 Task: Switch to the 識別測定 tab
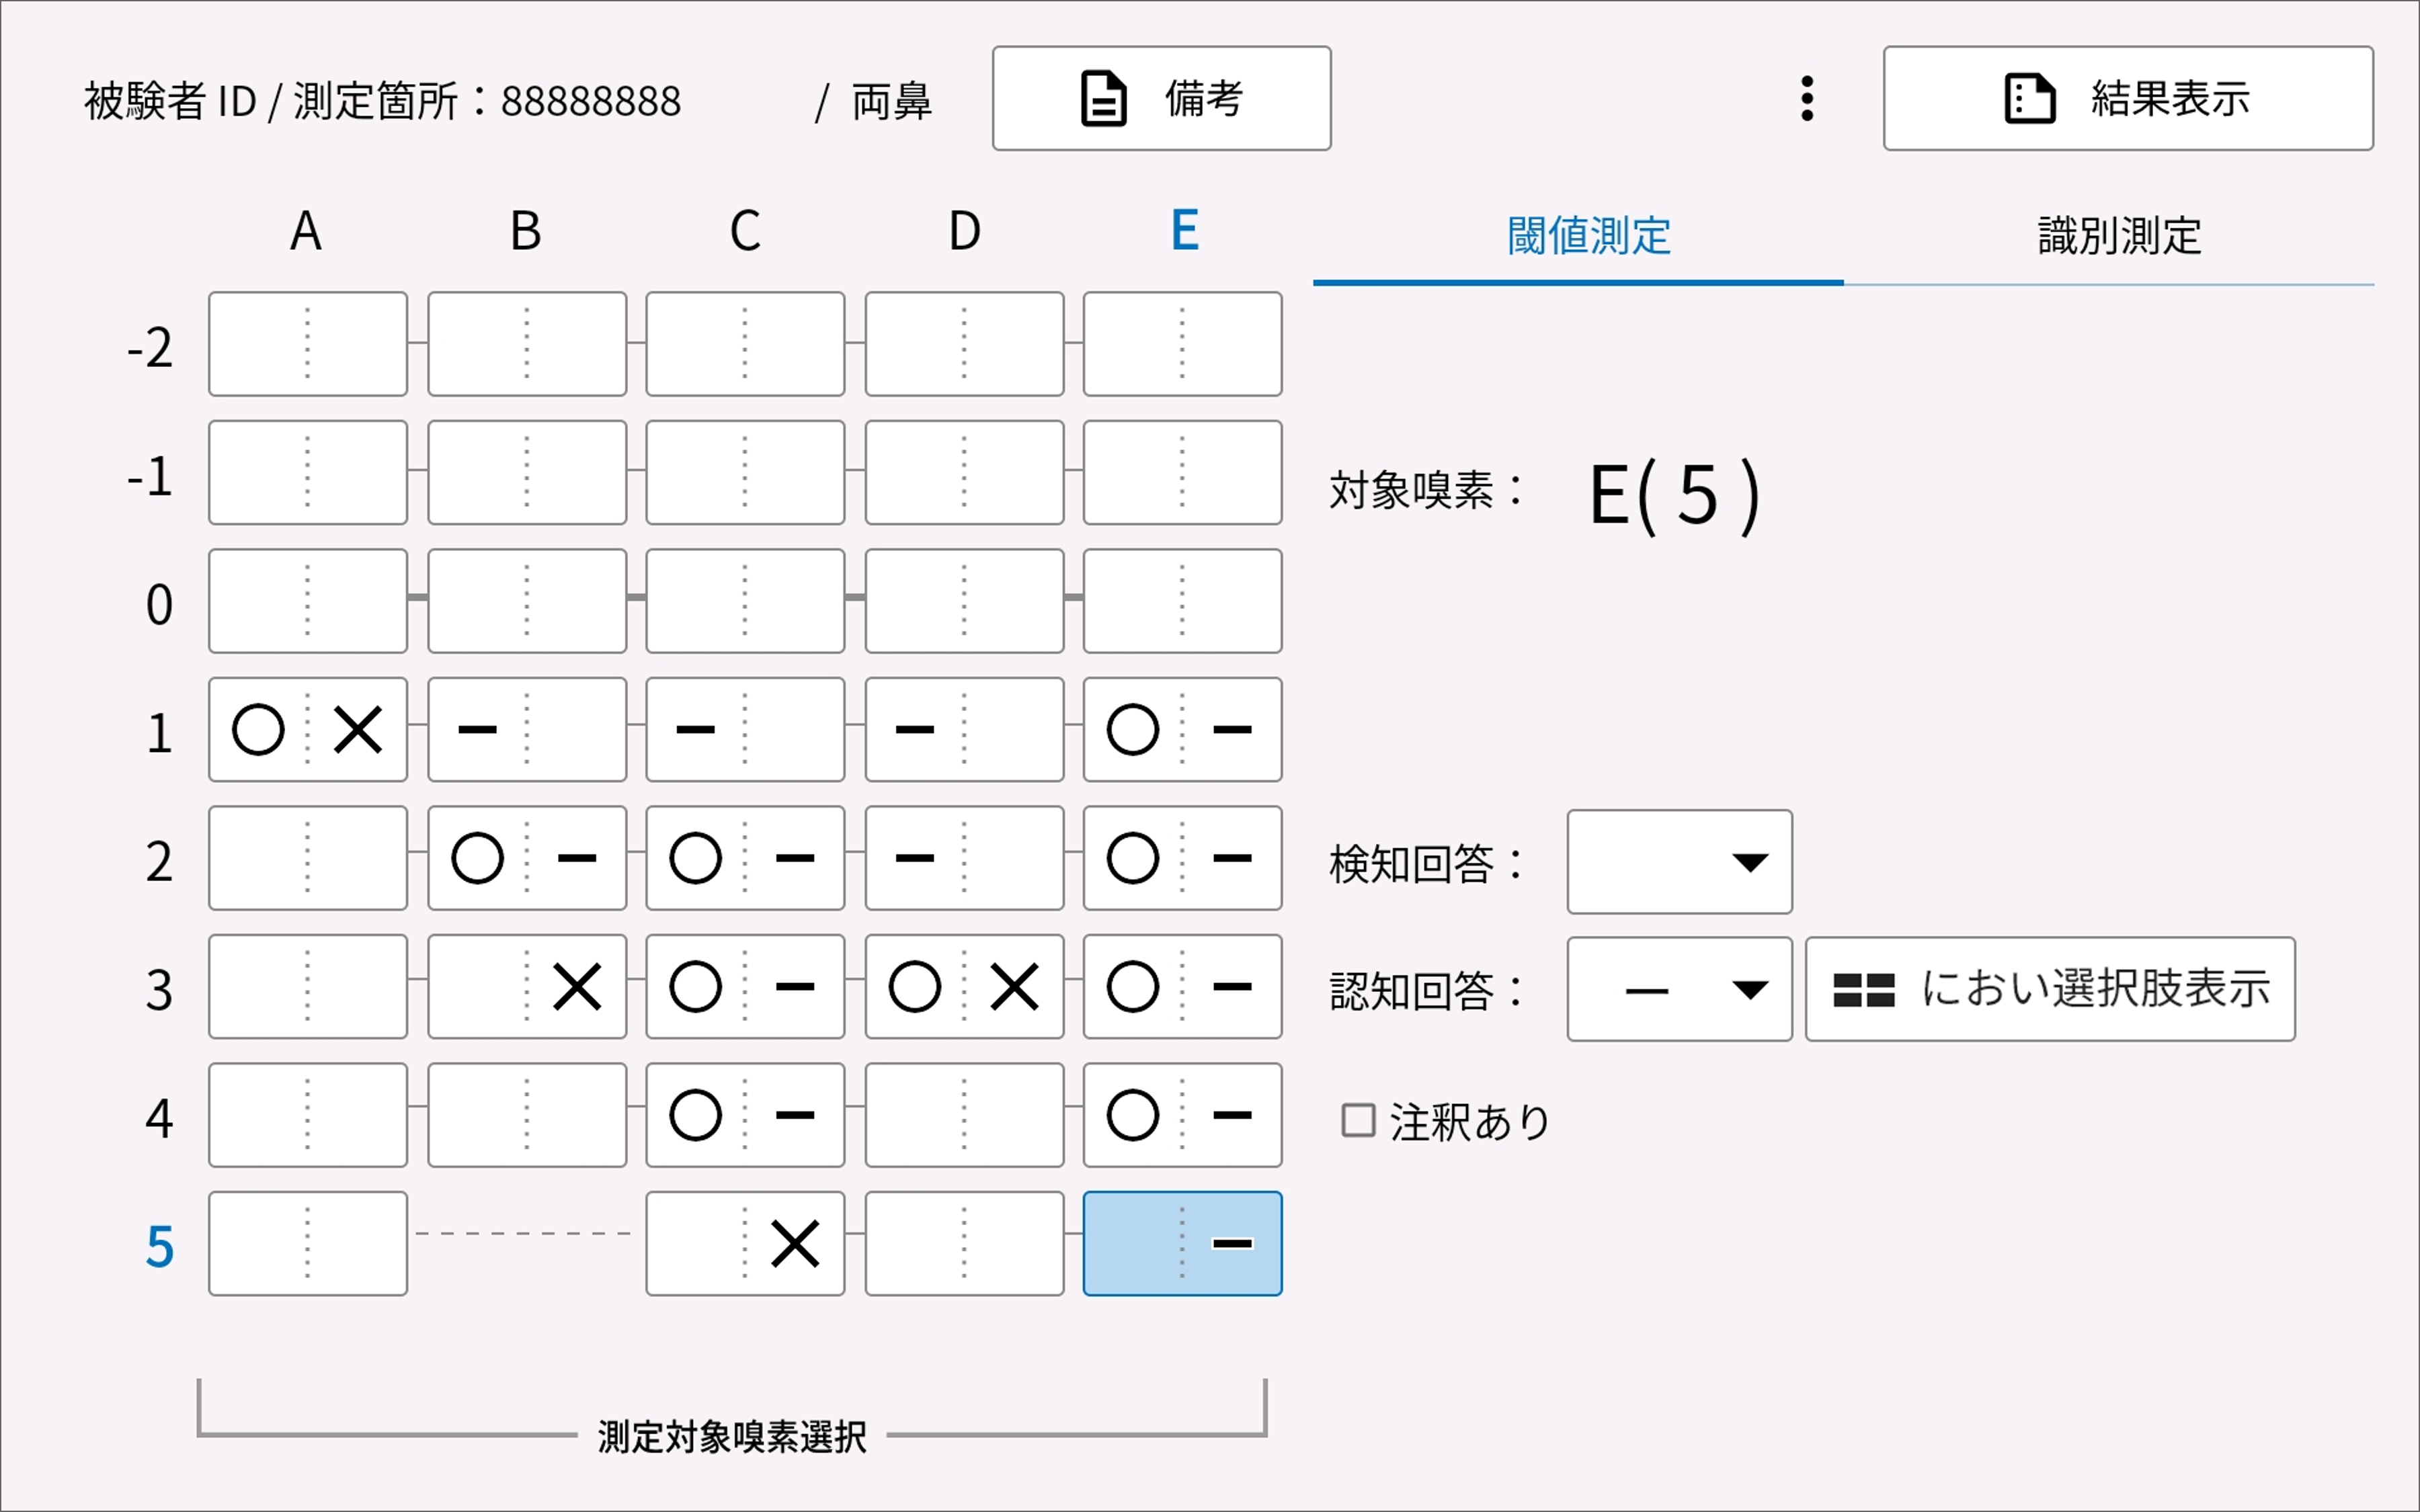(2119, 237)
